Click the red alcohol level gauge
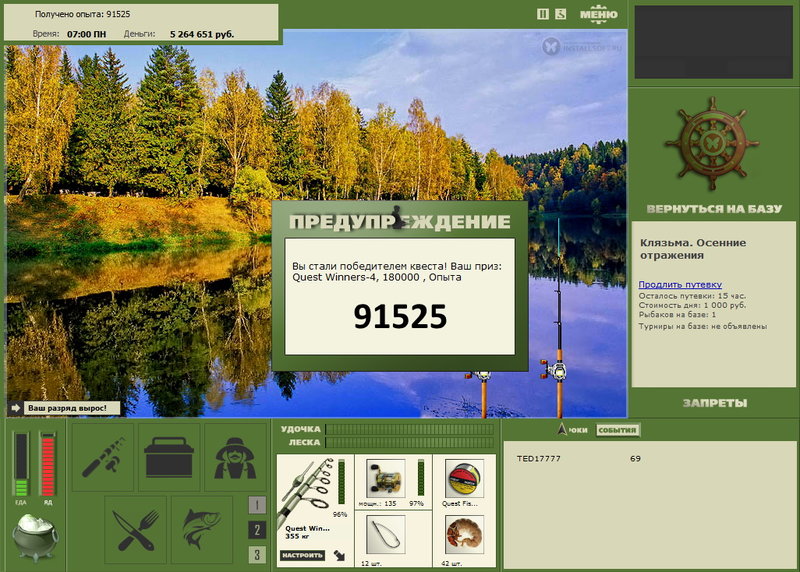 click(x=47, y=464)
